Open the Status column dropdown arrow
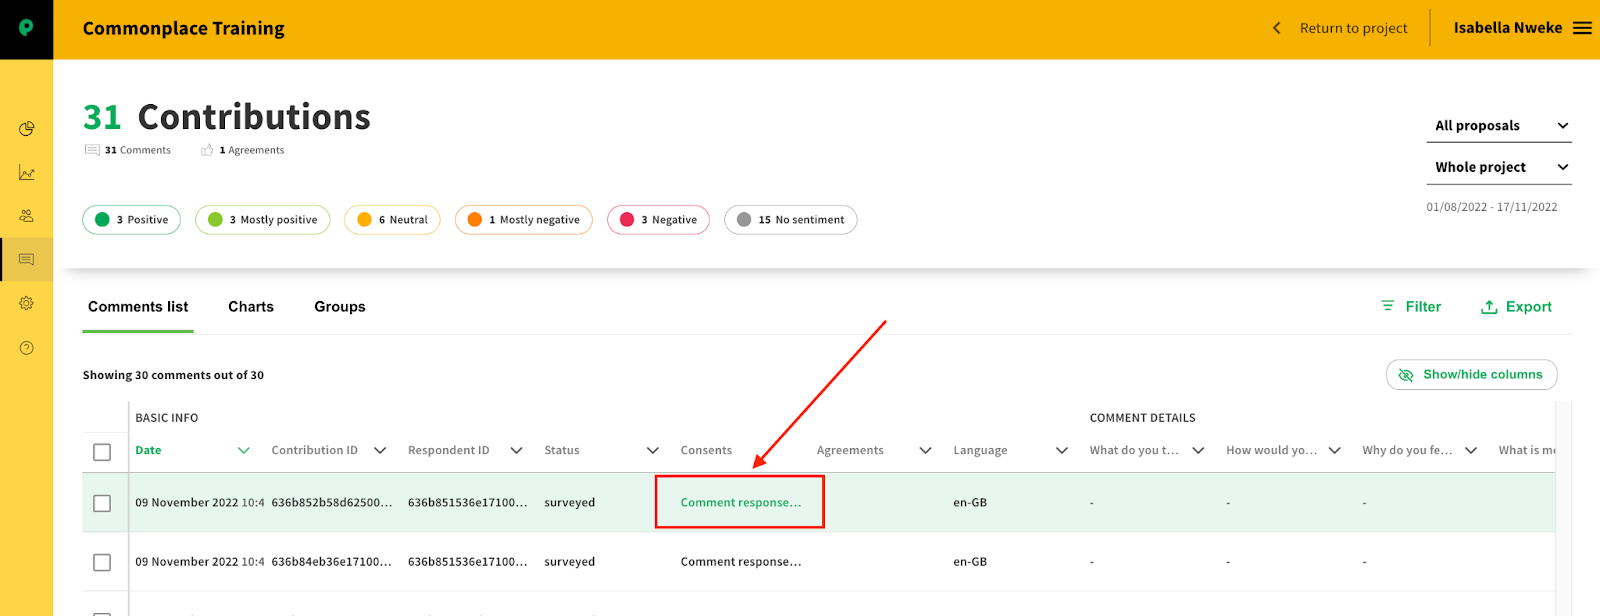 click(652, 451)
